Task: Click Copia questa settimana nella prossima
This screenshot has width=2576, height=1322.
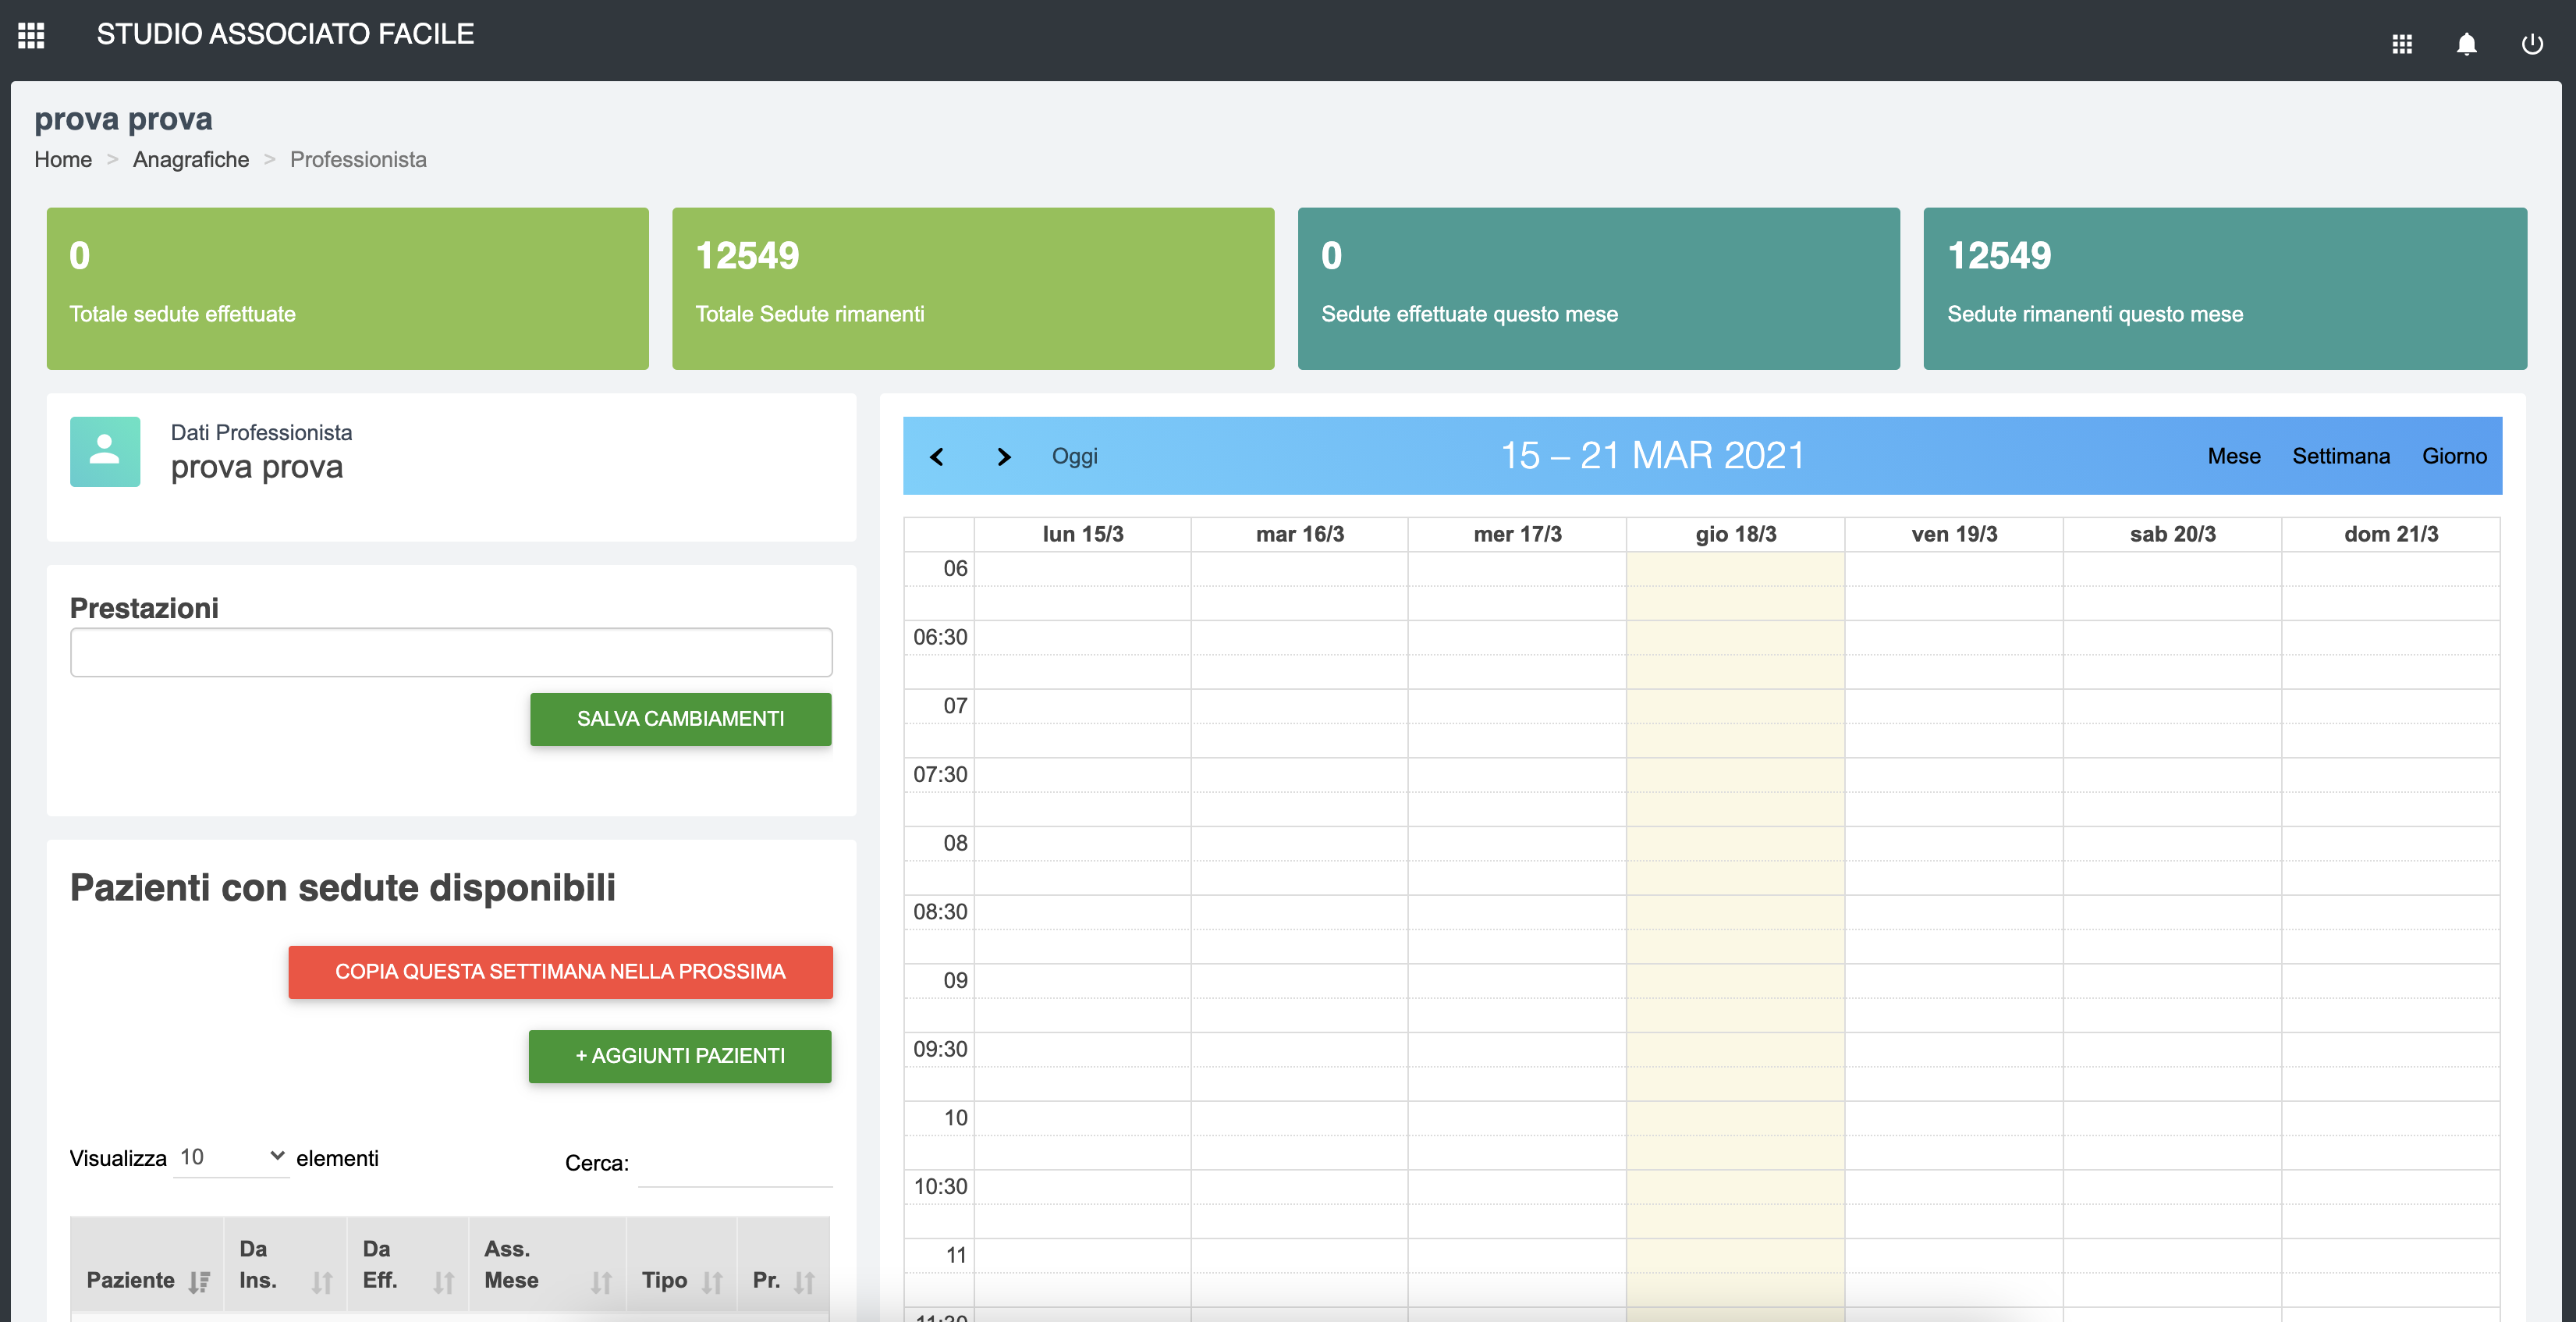Action: (x=560, y=972)
